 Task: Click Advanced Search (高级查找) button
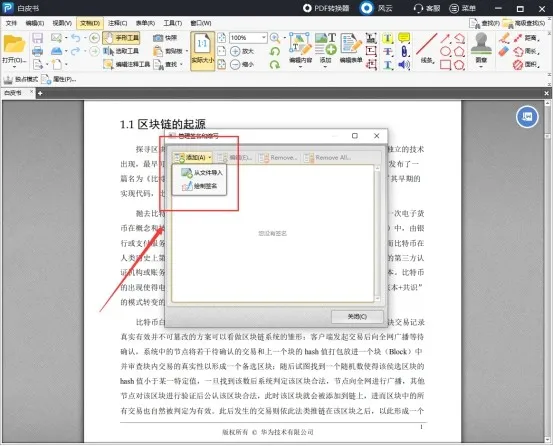[x=524, y=23]
